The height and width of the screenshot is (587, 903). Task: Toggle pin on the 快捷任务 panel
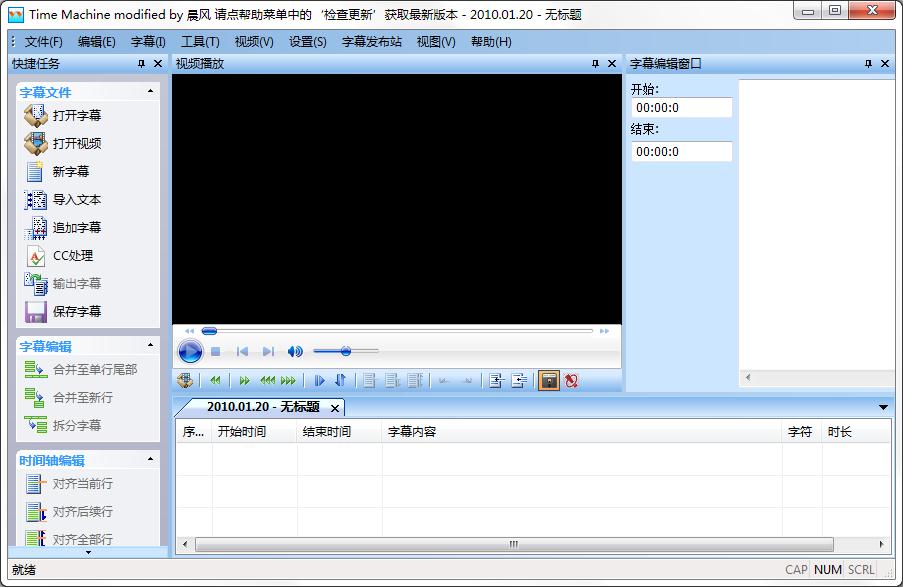click(x=141, y=63)
